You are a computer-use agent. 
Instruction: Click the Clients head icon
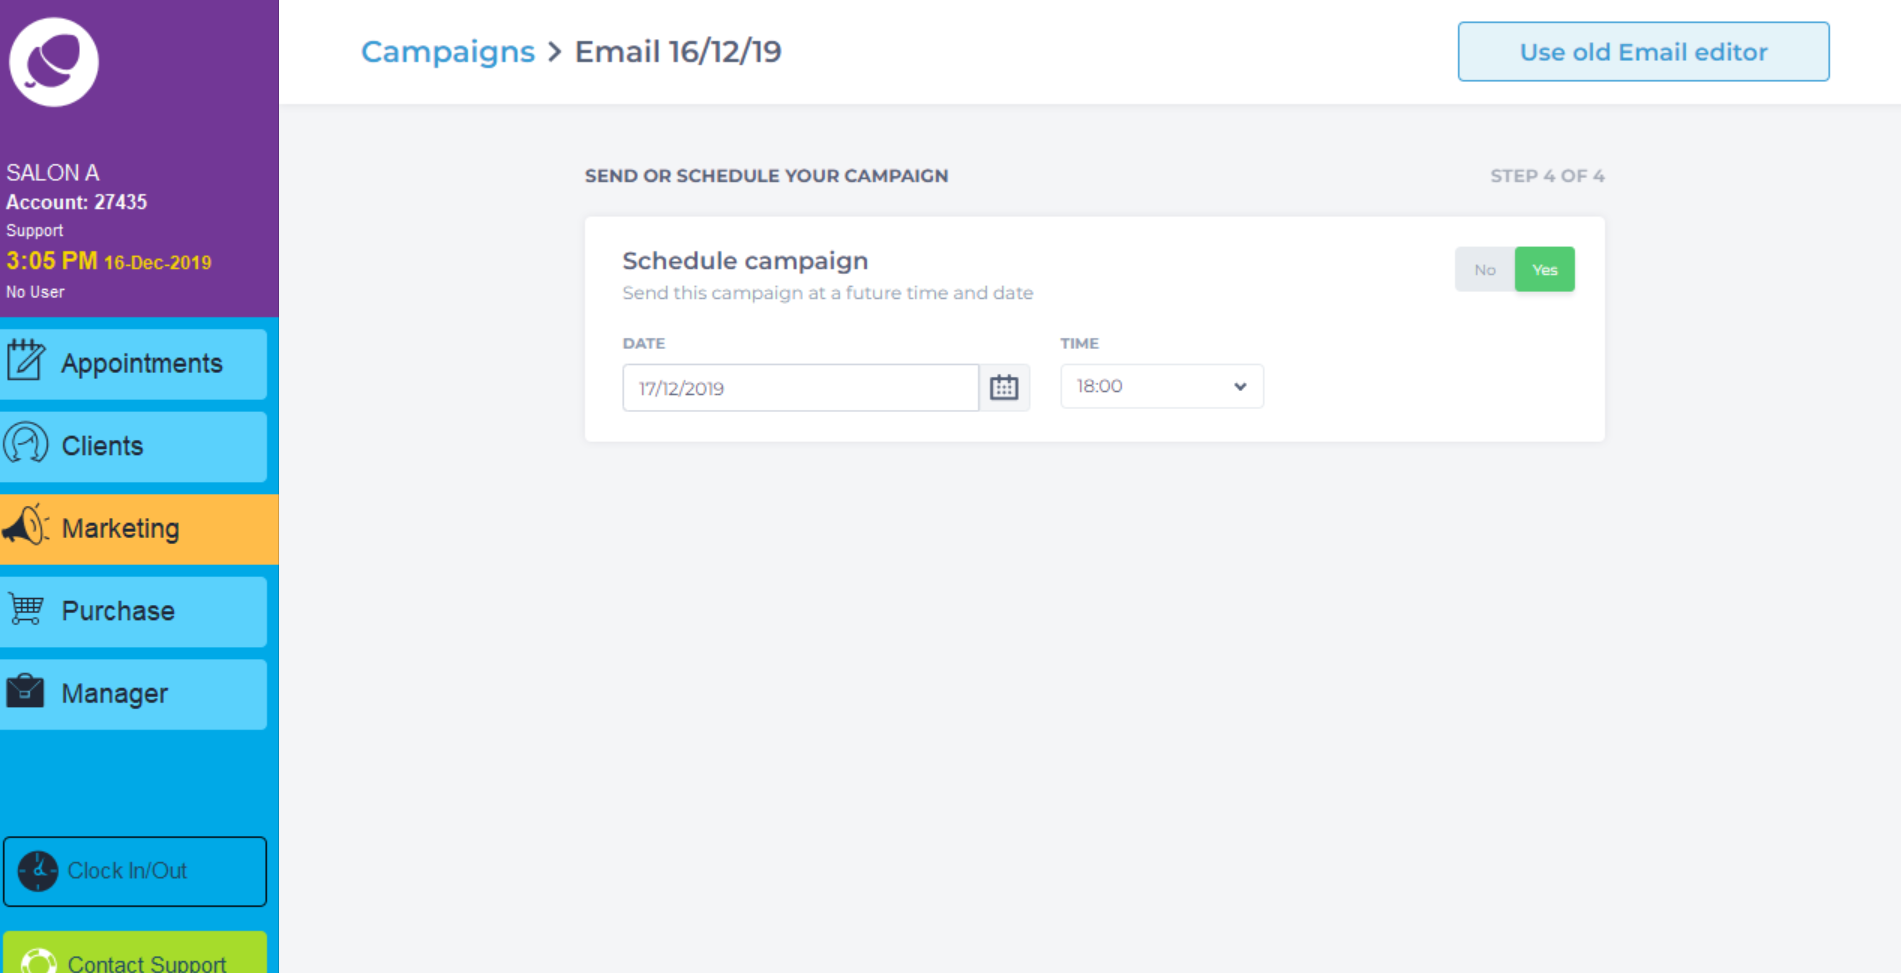pyautogui.click(x=26, y=443)
